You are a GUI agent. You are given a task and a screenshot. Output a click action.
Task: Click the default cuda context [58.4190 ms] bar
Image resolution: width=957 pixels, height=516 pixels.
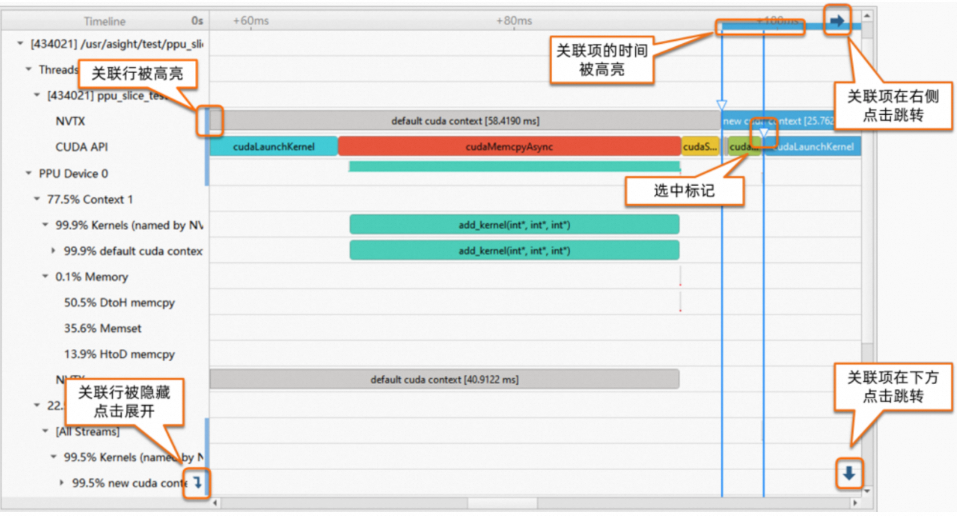pos(465,121)
